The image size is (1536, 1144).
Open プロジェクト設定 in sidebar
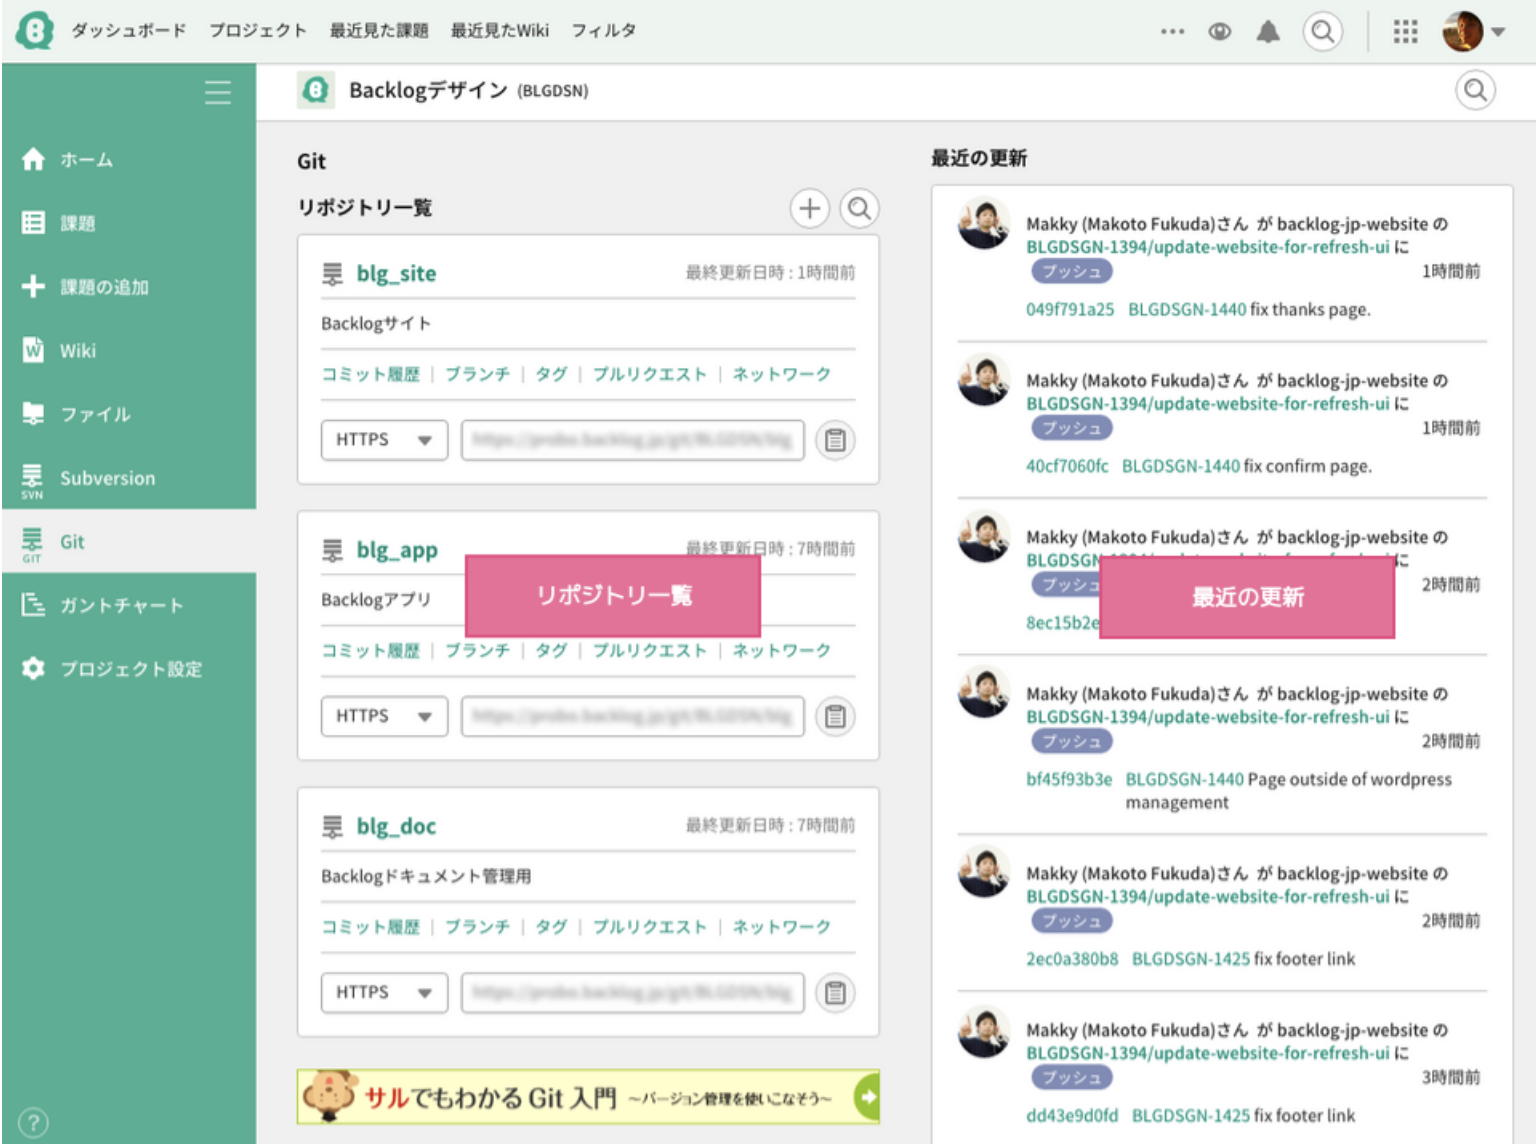(x=129, y=668)
